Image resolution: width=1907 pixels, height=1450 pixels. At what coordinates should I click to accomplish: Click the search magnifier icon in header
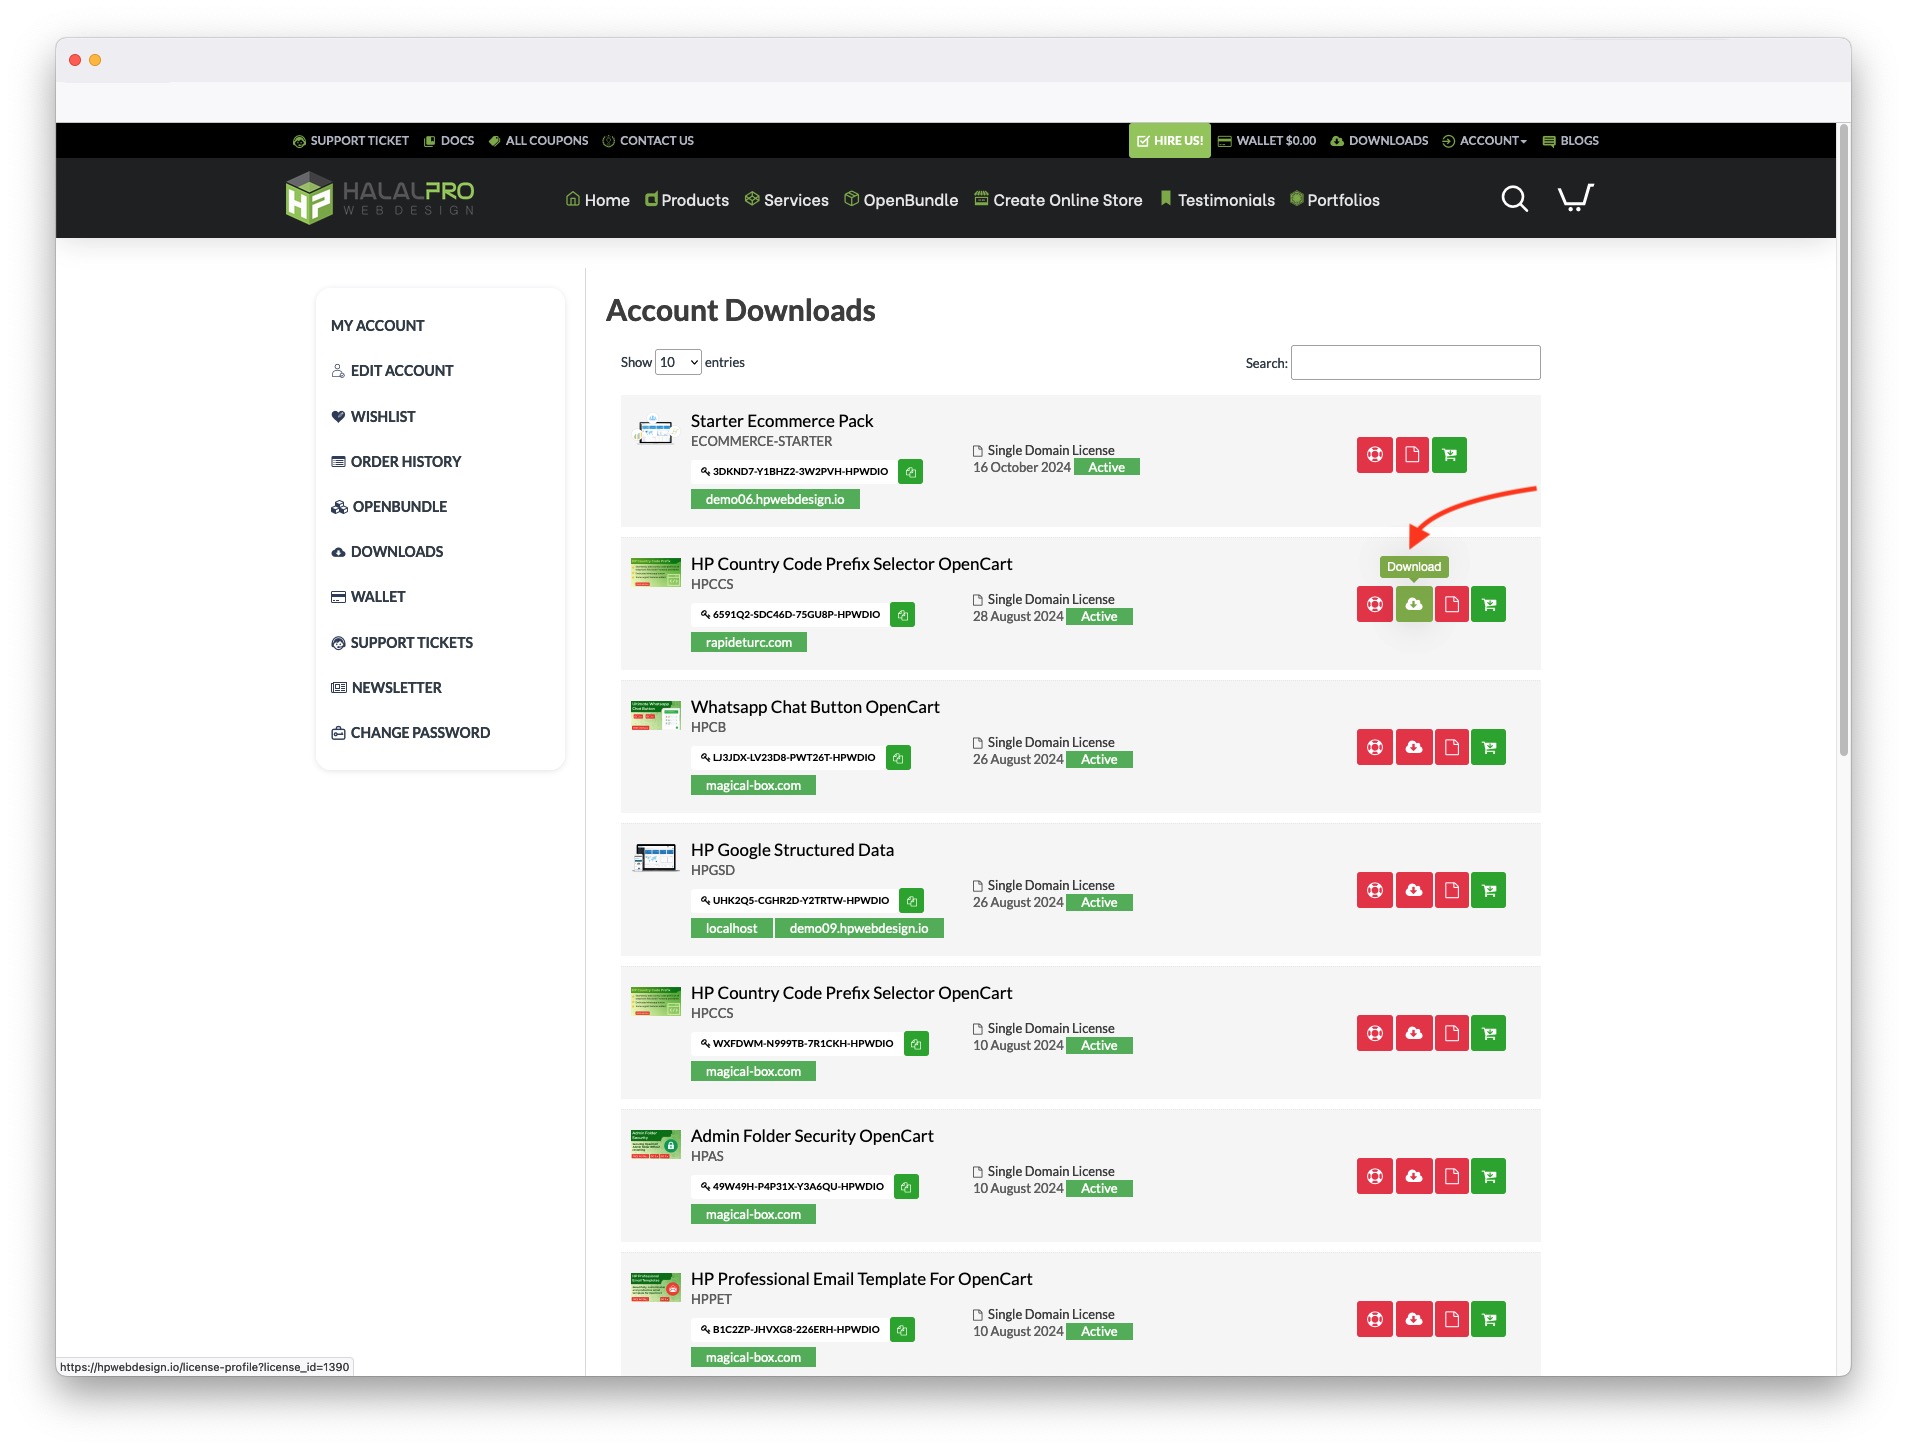1514,199
